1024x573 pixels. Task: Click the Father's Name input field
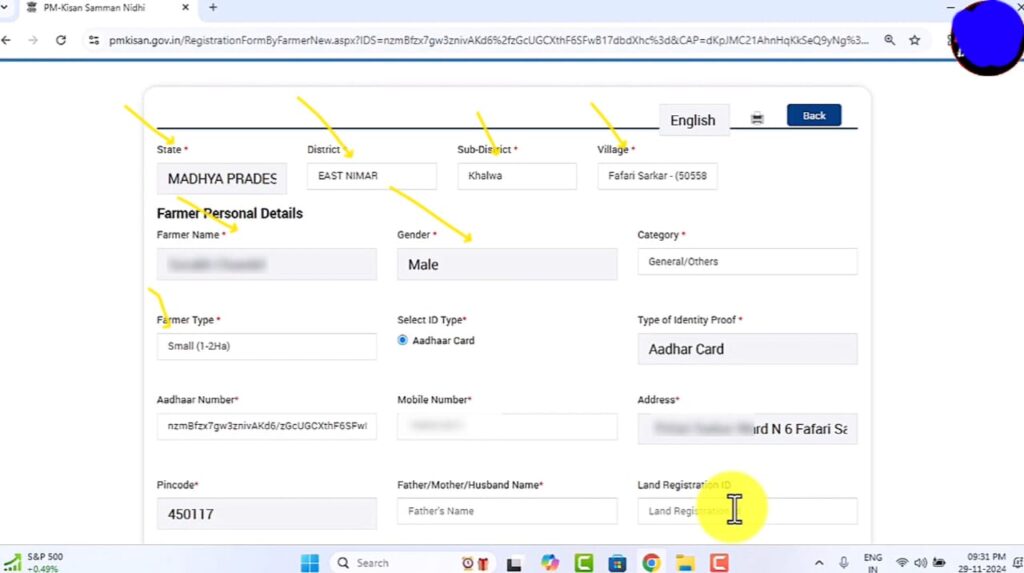click(x=506, y=511)
